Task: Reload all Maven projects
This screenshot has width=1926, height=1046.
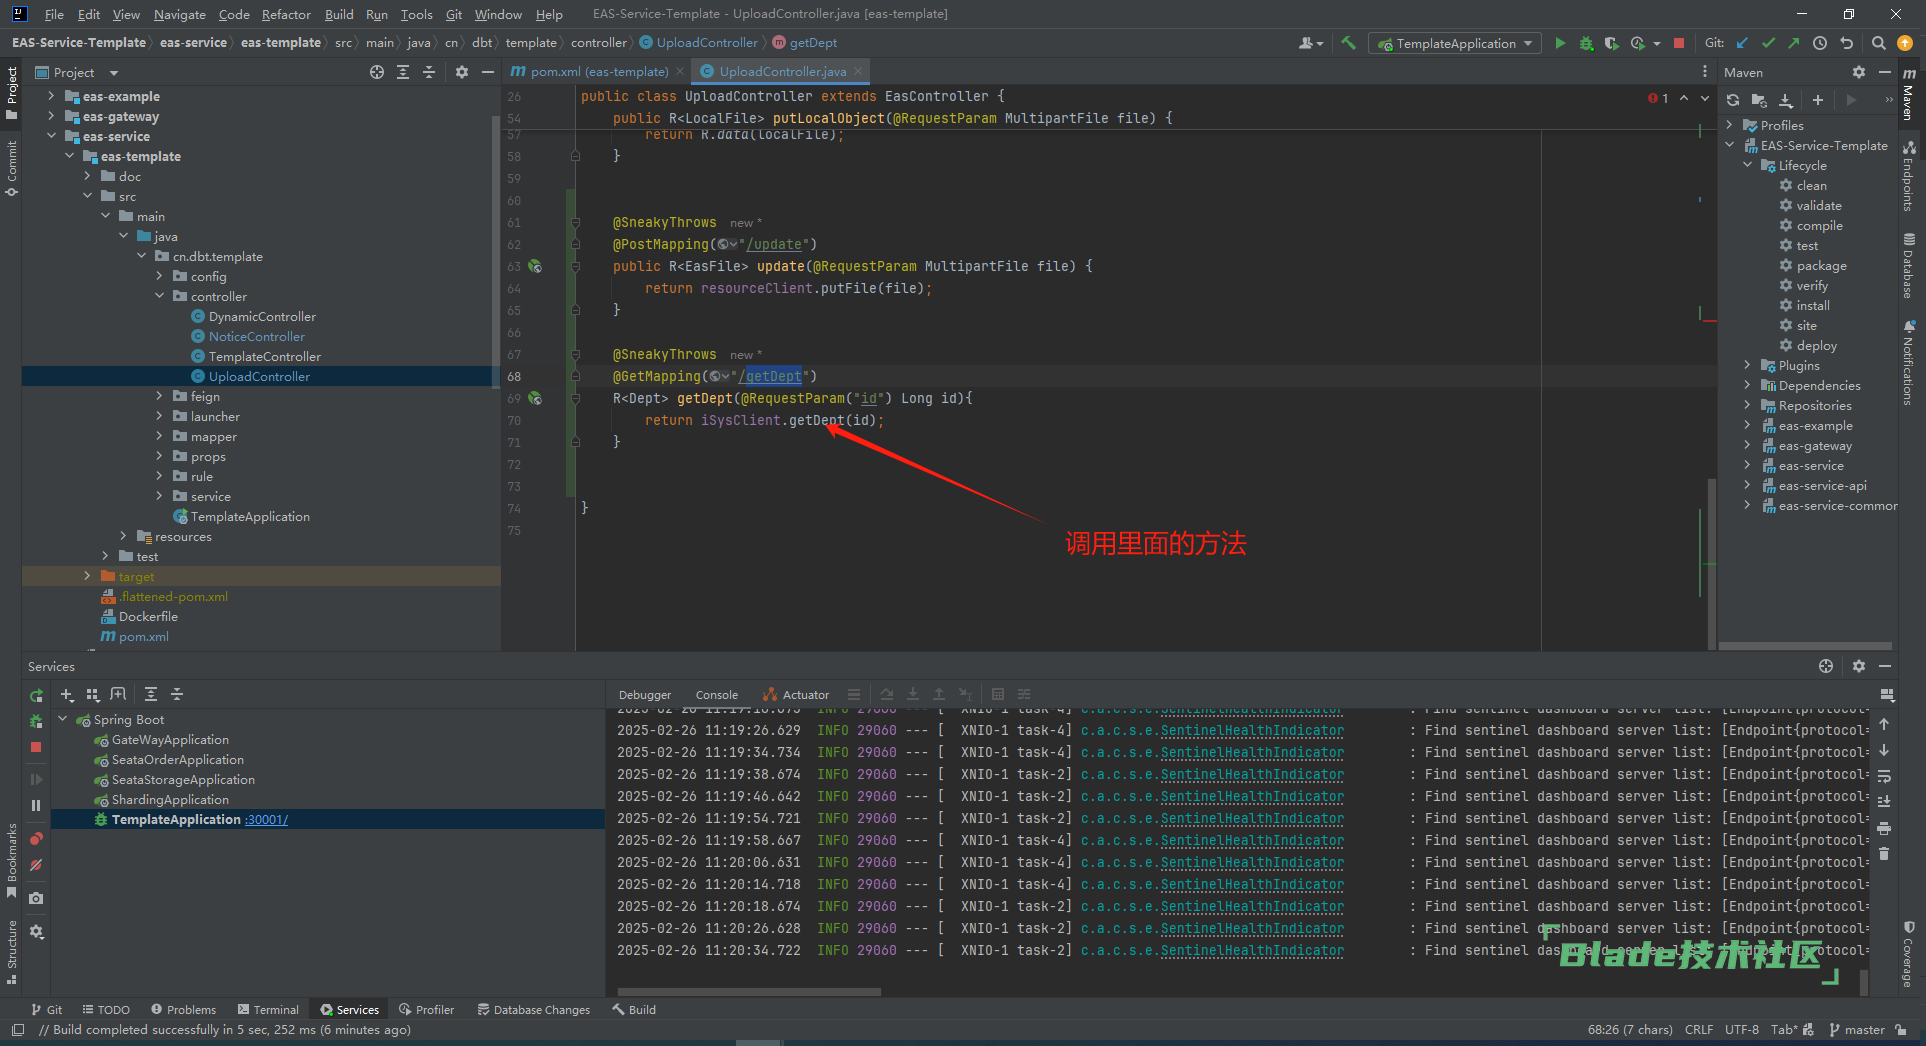Action: (1733, 100)
